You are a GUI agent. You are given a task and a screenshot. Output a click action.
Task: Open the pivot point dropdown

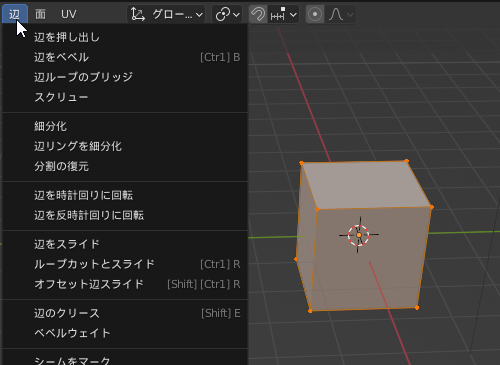[x=227, y=14]
